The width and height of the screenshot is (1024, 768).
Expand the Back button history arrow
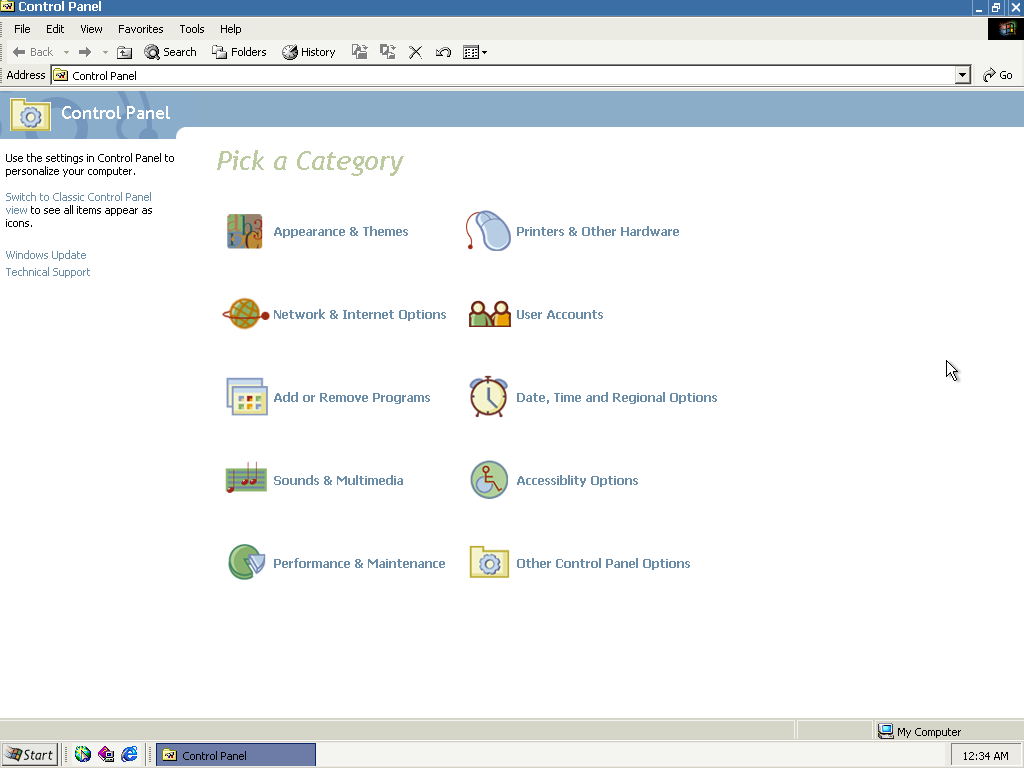click(66, 52)
